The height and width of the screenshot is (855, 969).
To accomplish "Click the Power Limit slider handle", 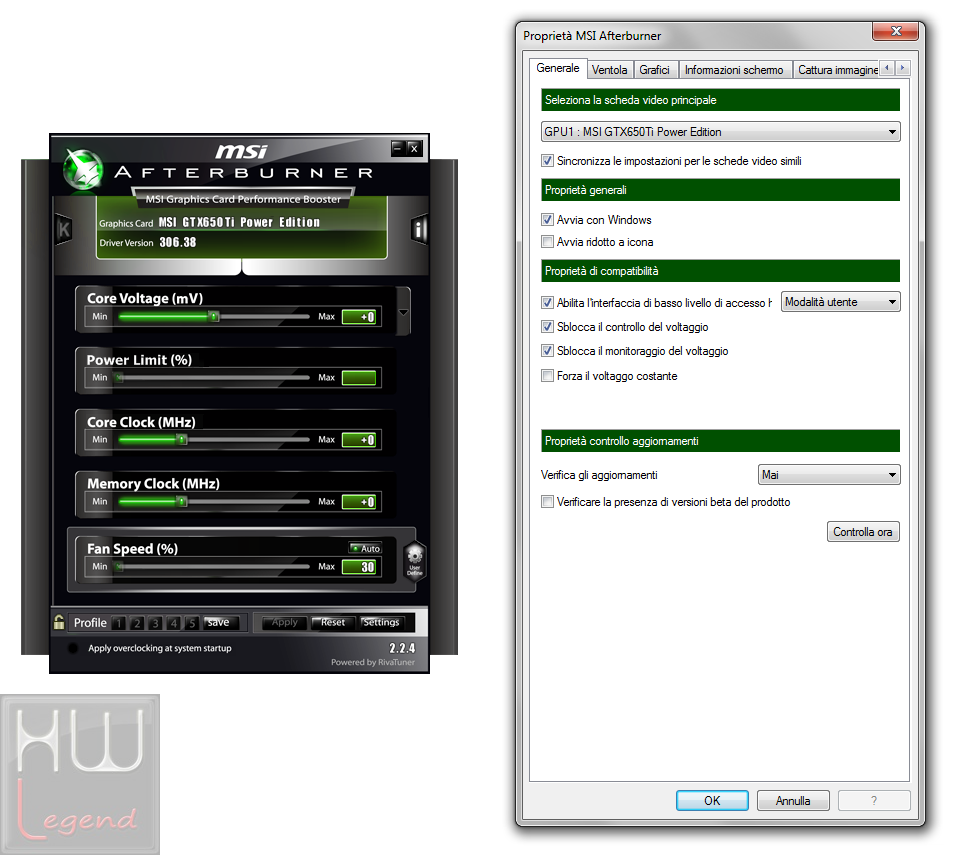I will [x=119, y=378].
